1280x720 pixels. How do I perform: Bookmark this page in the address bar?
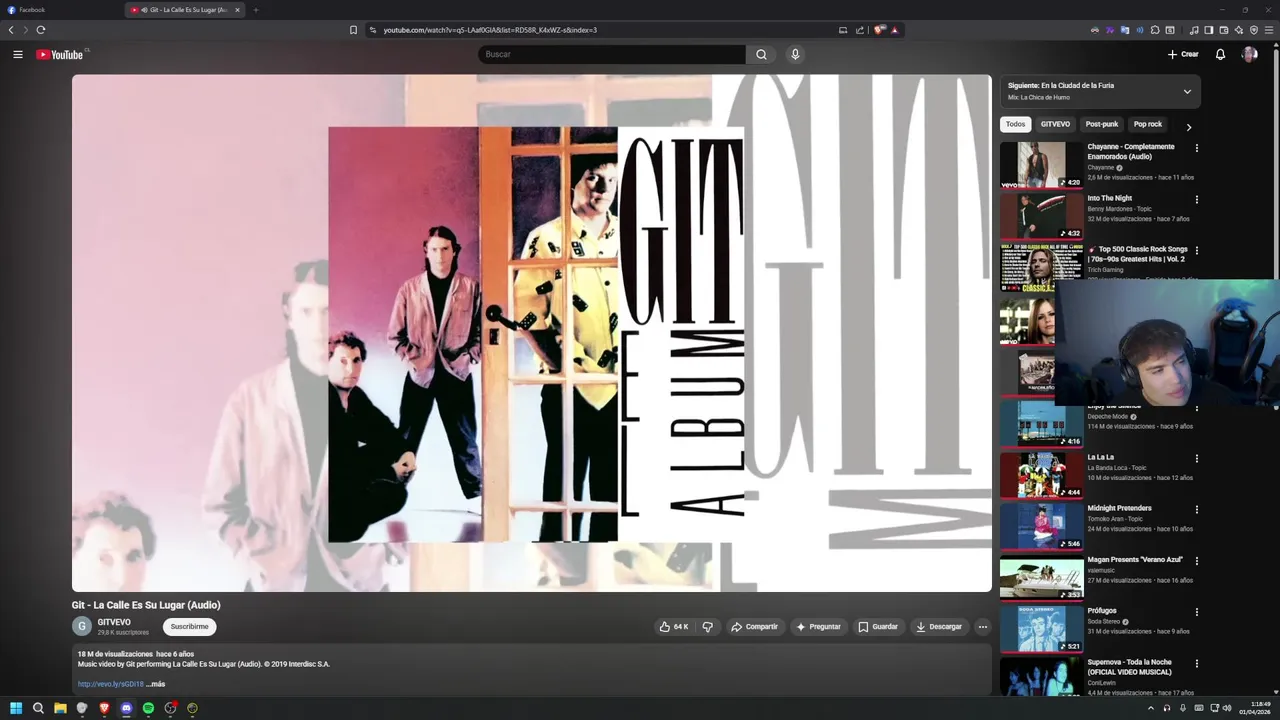353,30
